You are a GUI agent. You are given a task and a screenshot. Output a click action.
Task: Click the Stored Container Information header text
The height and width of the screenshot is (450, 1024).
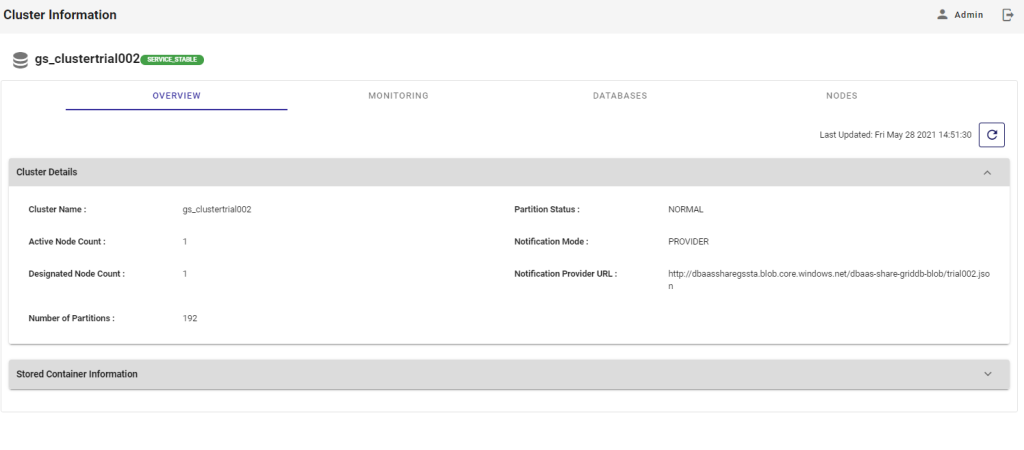pyautogui.click(x=77, y=374)
